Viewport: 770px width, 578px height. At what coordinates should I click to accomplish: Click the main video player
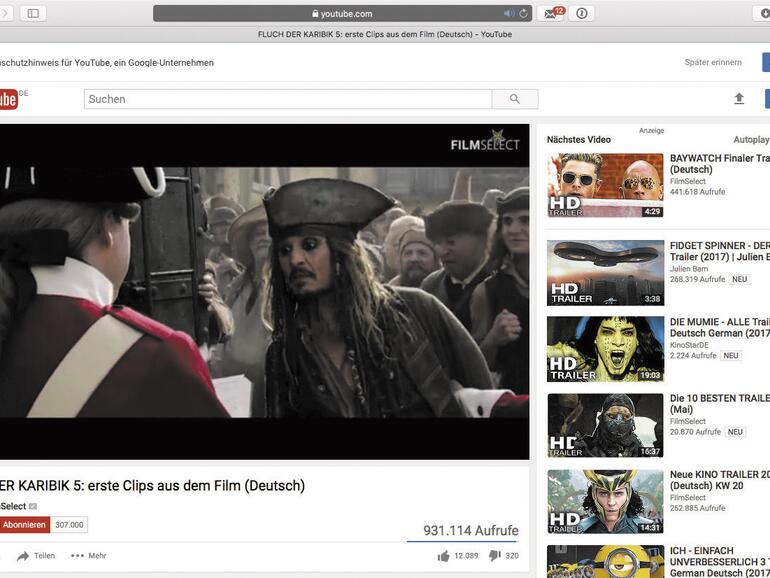[x=264, y=292]
